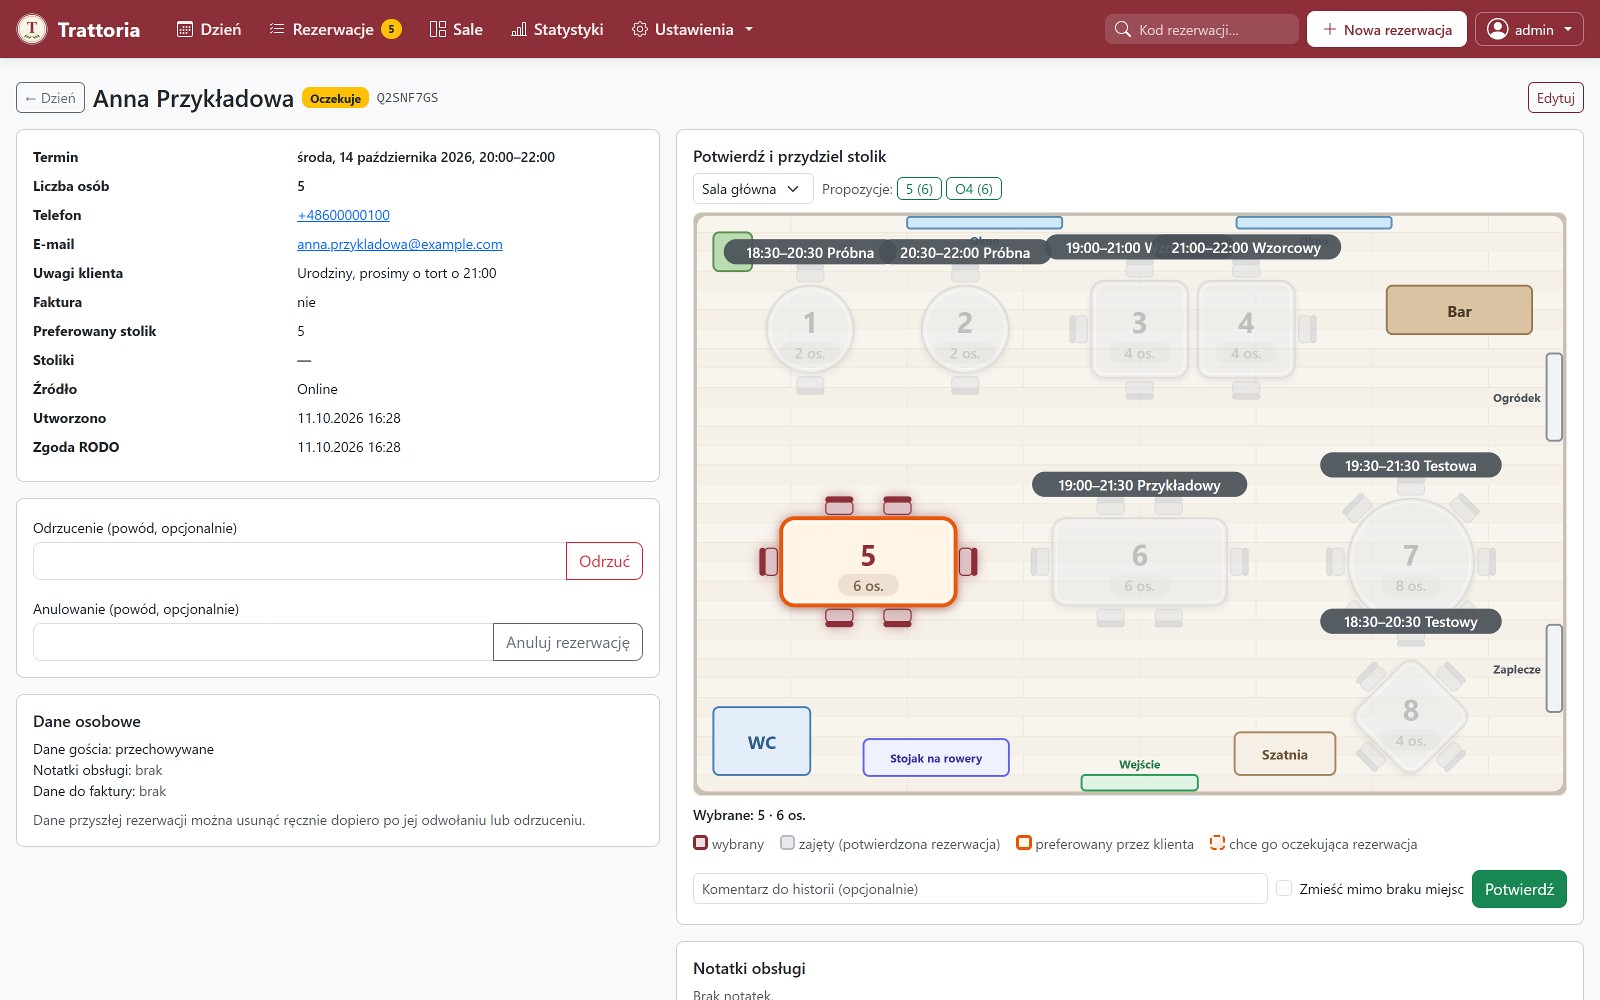Enable Zmieść mimo braku miejsc checkbox
1600x1000 pixels.
[x=1285, y=888]
